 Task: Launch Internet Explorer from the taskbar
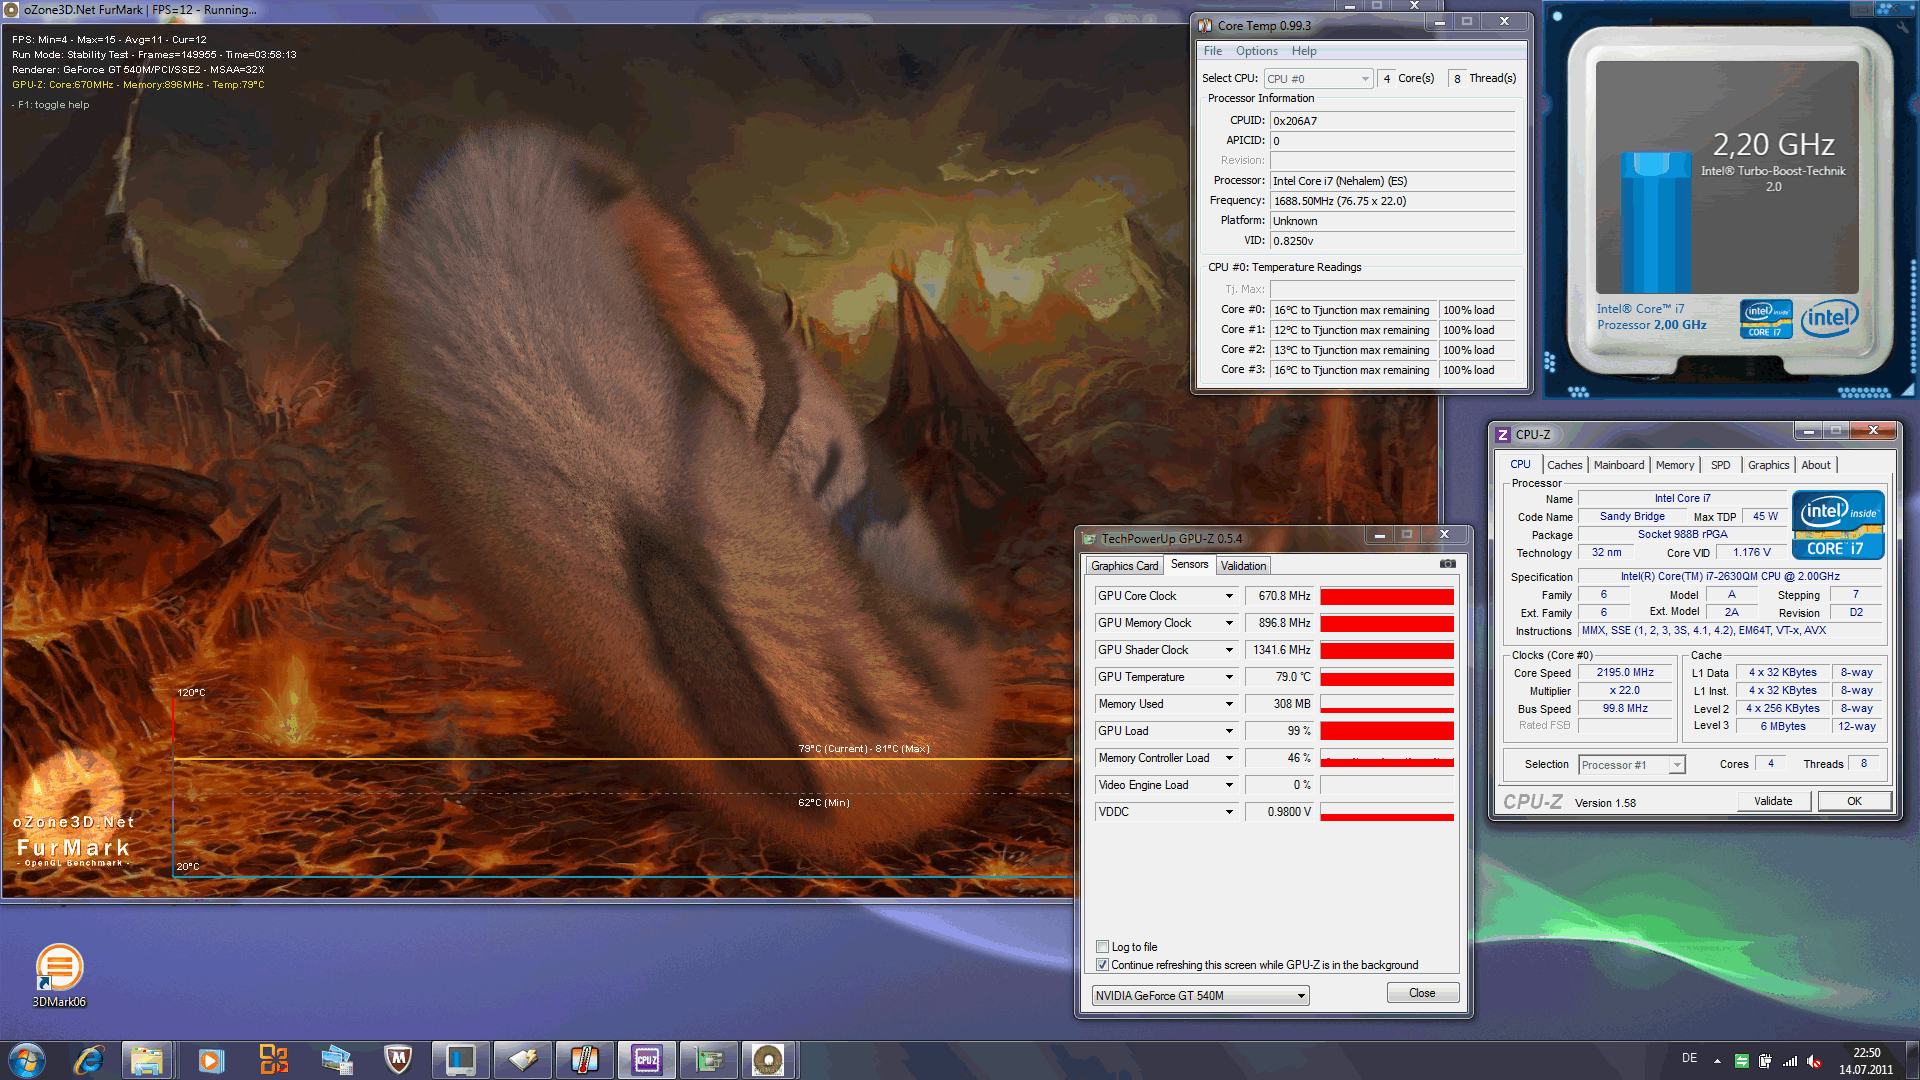[89, 1060]
